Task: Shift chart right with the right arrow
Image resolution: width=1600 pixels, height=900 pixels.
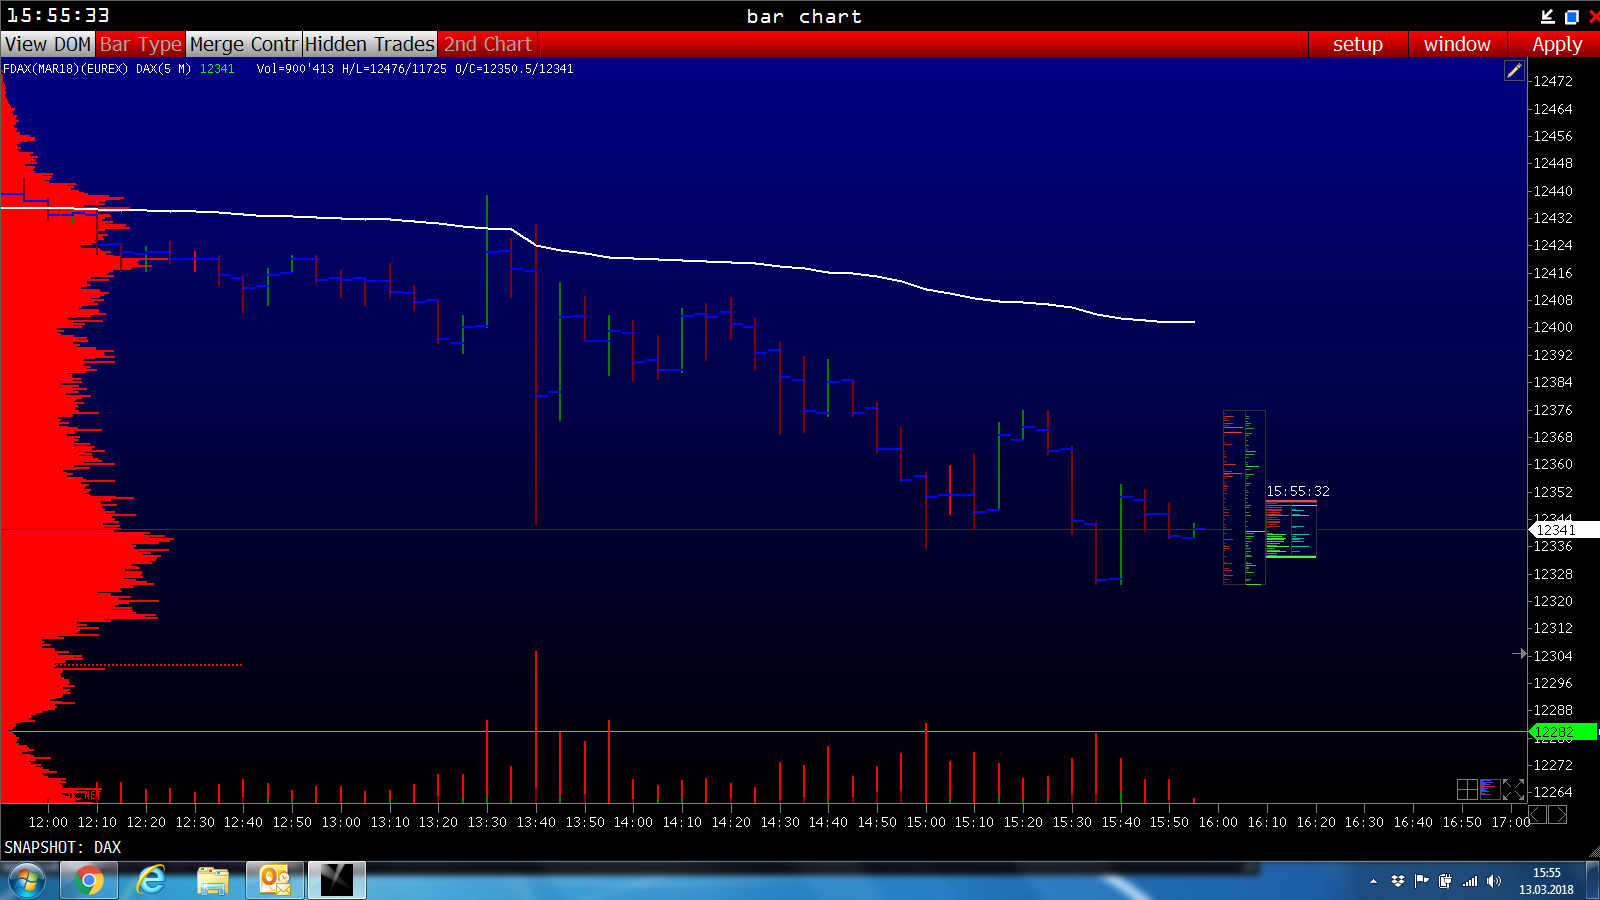Action: 1558,815
